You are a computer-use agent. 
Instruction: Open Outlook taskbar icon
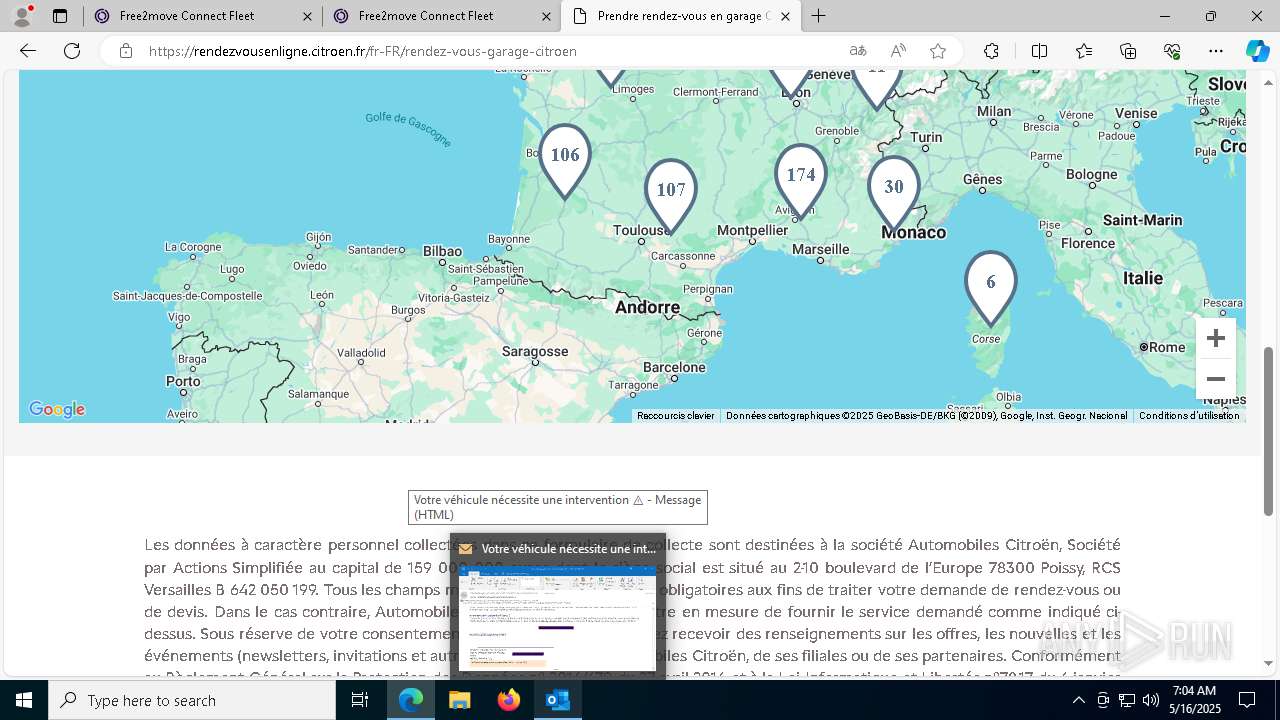click(x=558, y=700)
